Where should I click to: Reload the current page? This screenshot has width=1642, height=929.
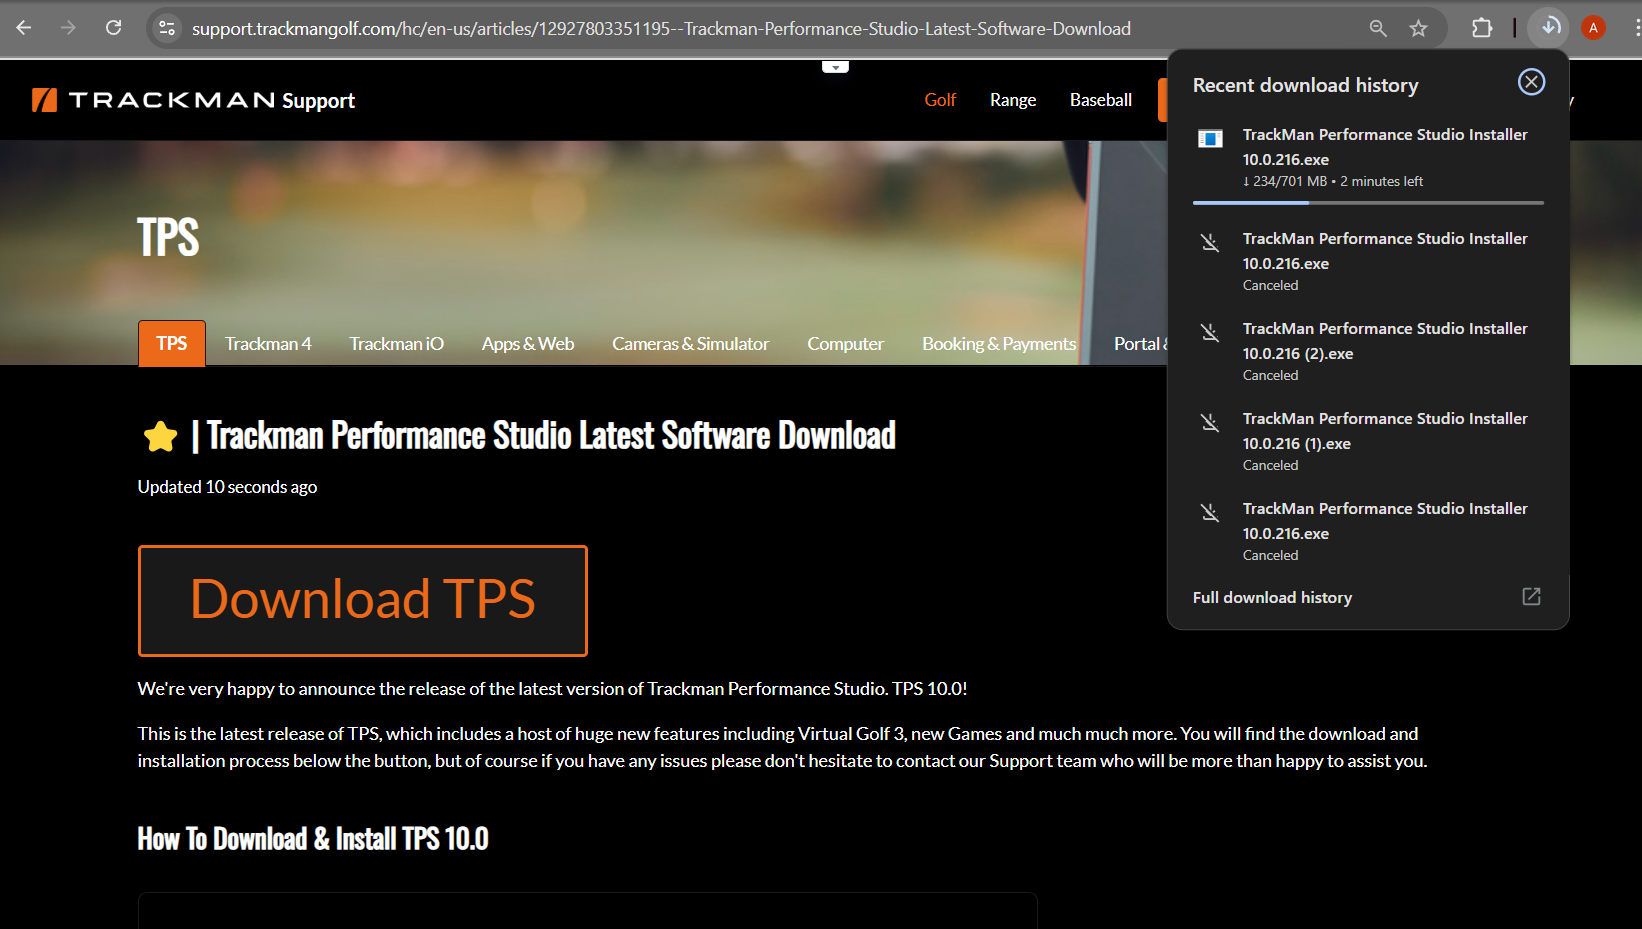point(113,27)
